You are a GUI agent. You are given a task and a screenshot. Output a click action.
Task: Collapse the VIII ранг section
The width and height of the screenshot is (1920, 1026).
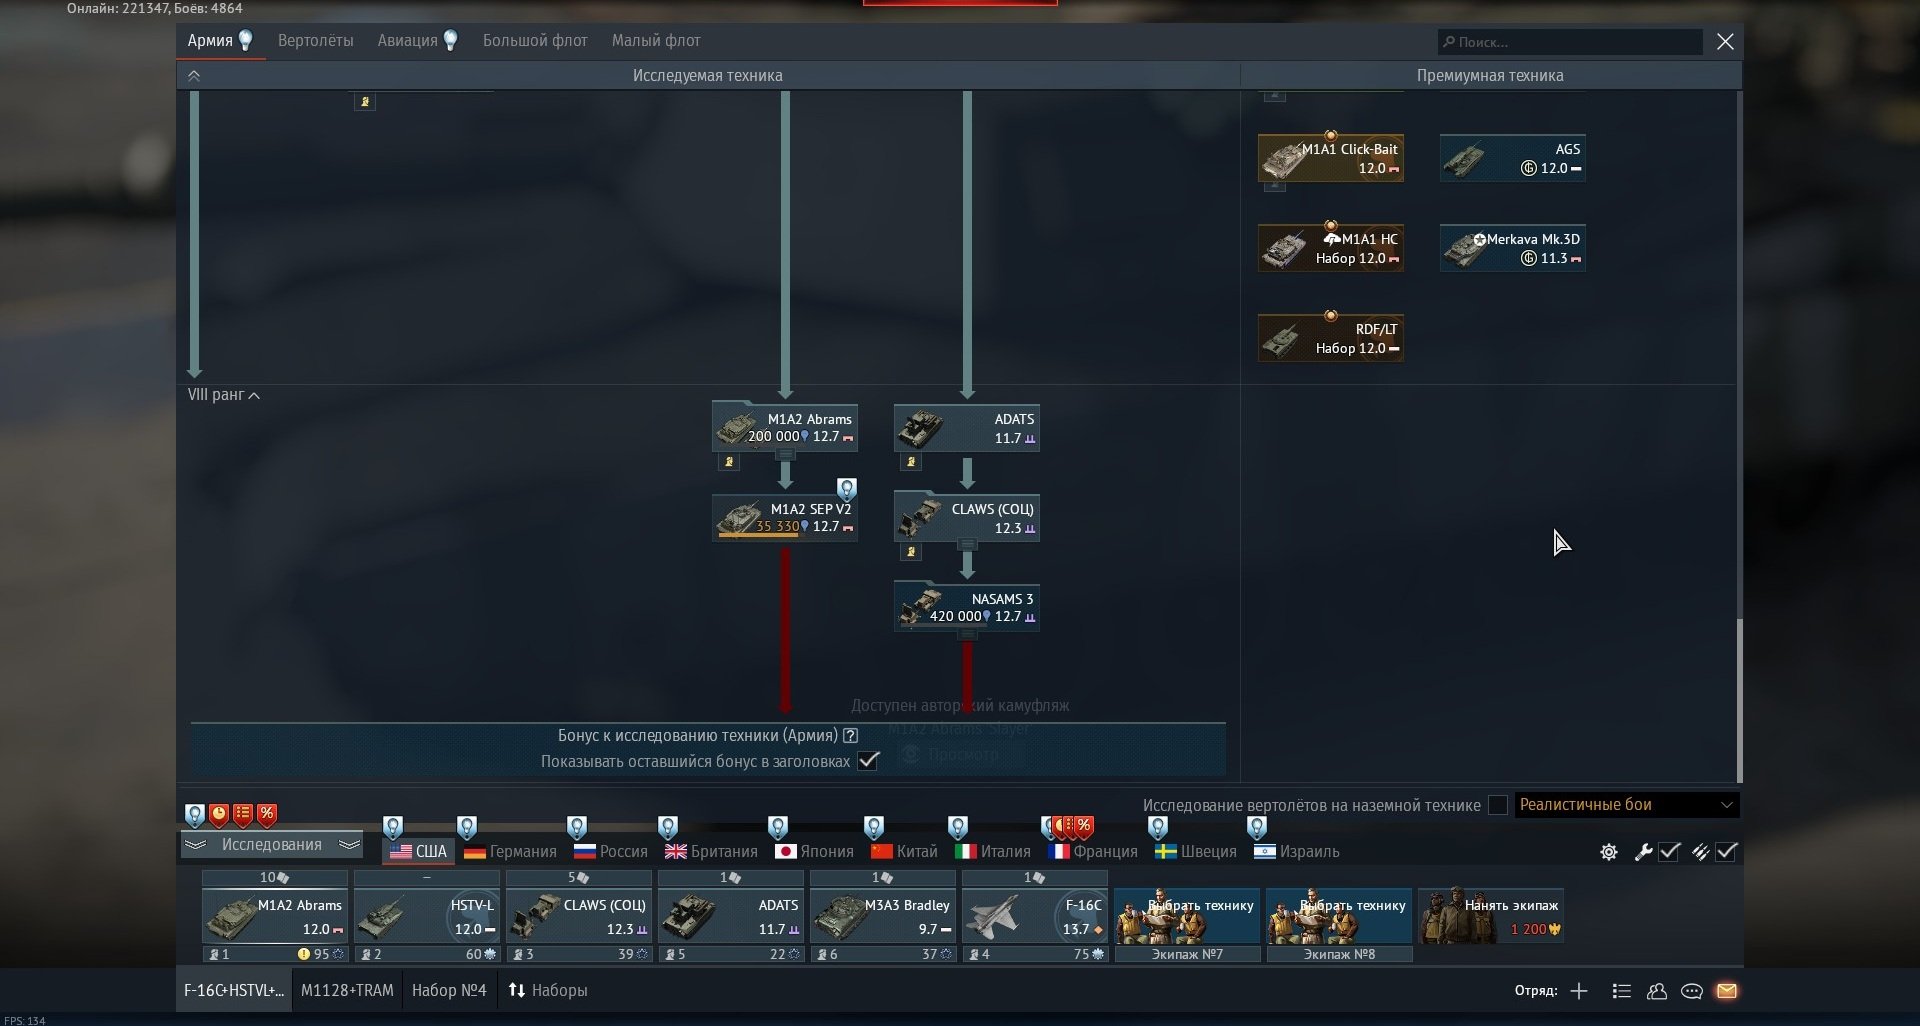coord(224,395)
